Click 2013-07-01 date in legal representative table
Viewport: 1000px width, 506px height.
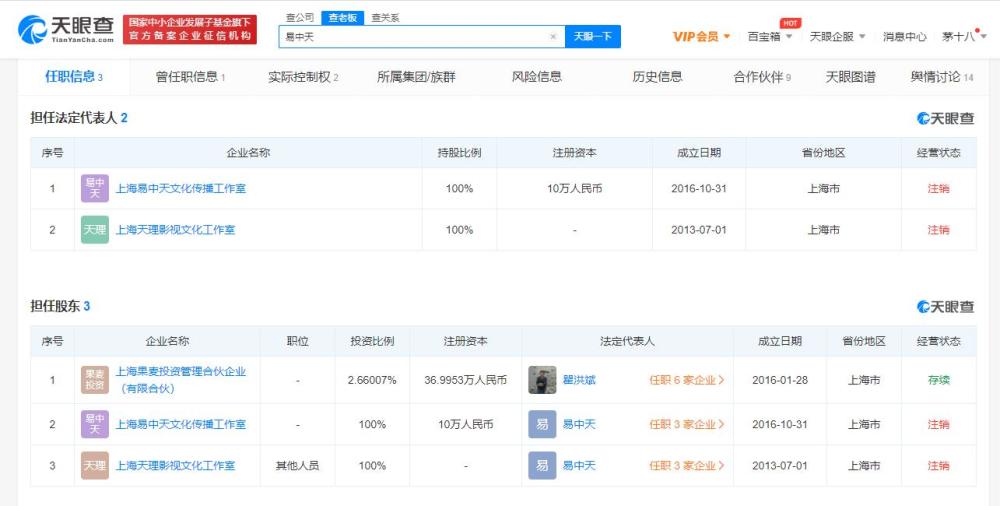[699, 230]
